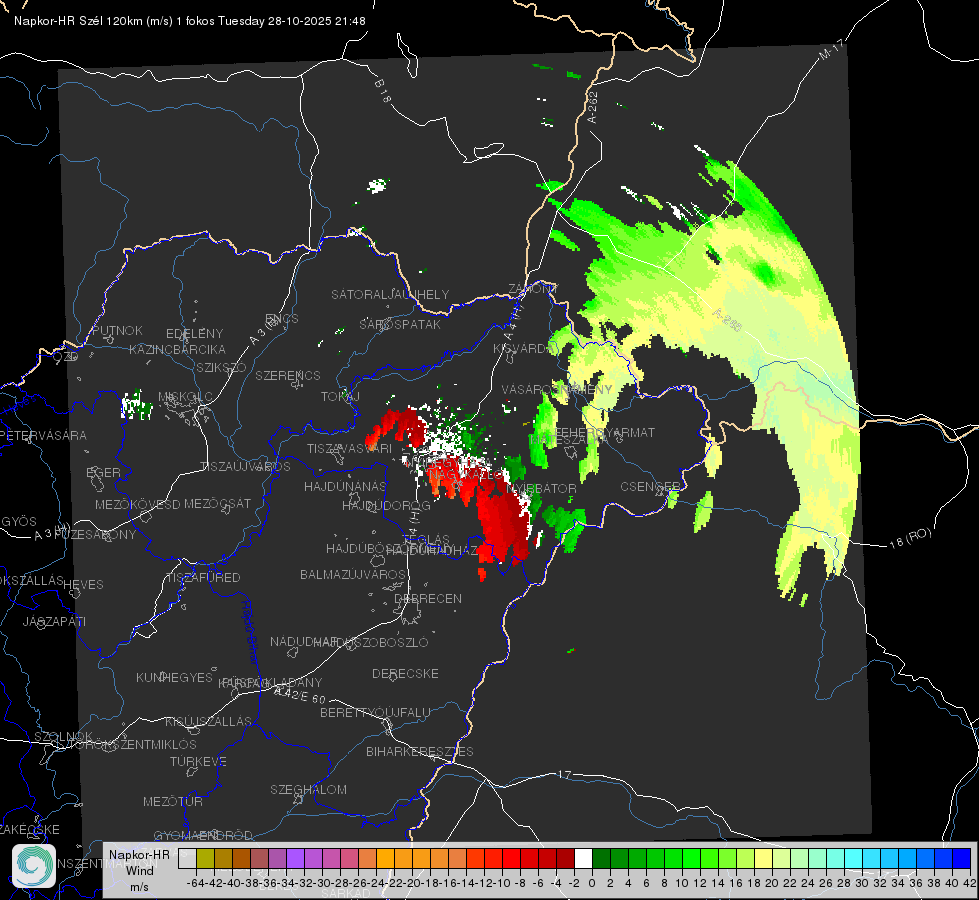Click the KAZINCBARCIKA city label
979x900 pixels.
click(x=177, y=349)
